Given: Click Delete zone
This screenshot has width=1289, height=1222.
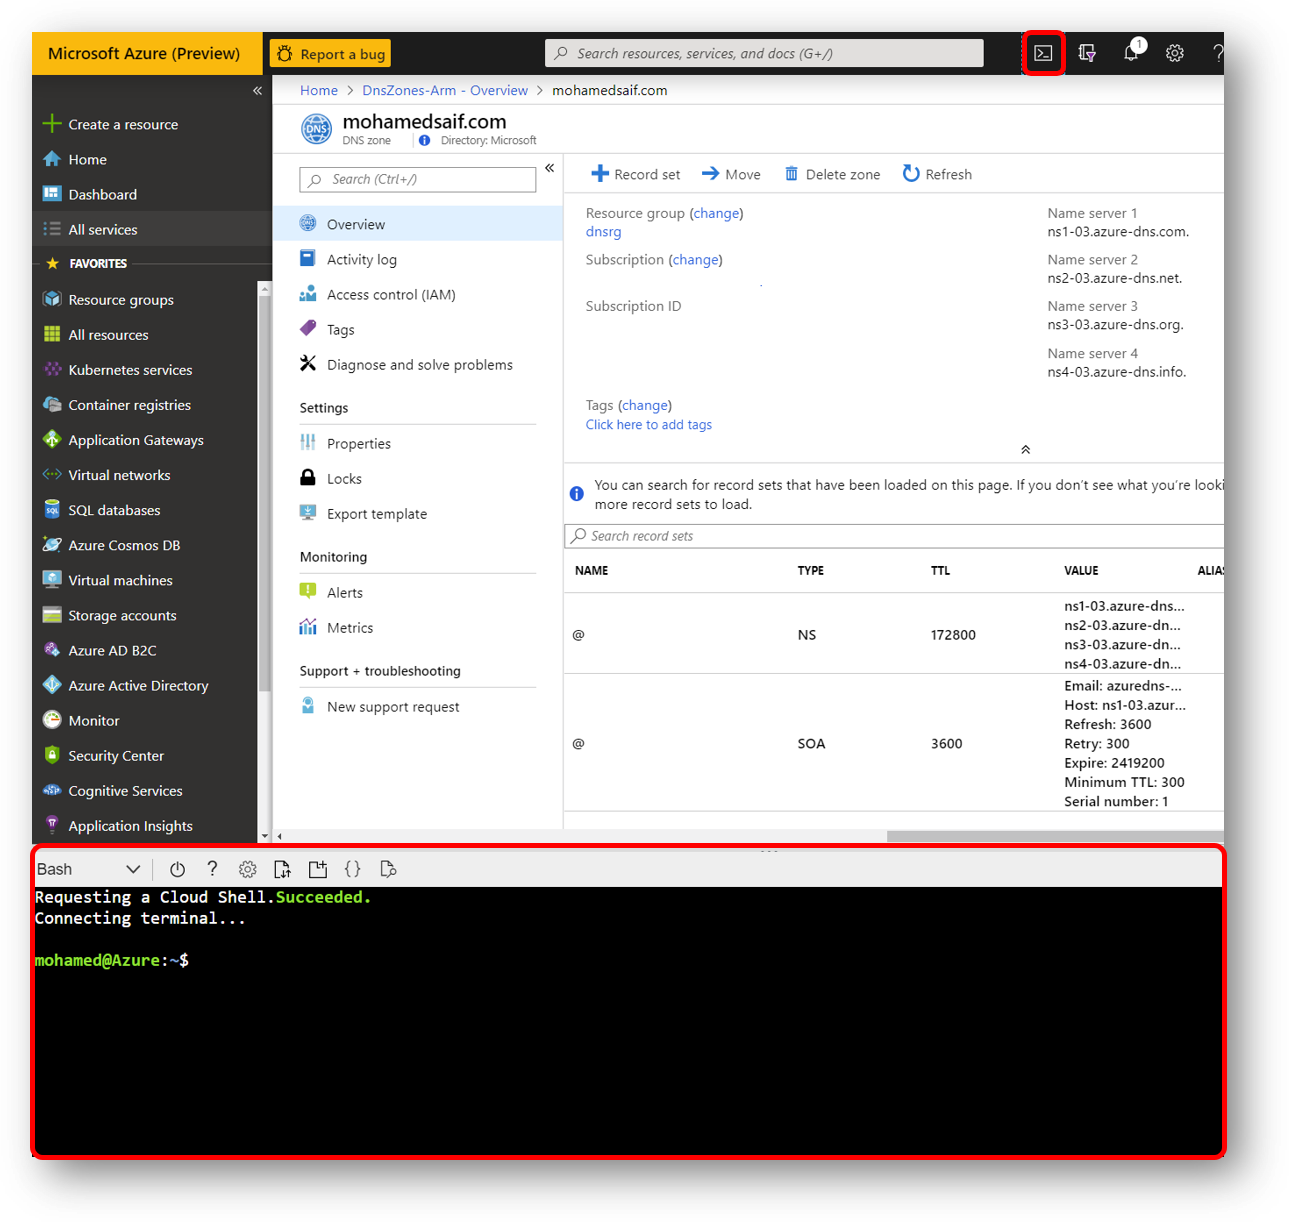Looking at the screenshot, I should click(x=832, y=174).
